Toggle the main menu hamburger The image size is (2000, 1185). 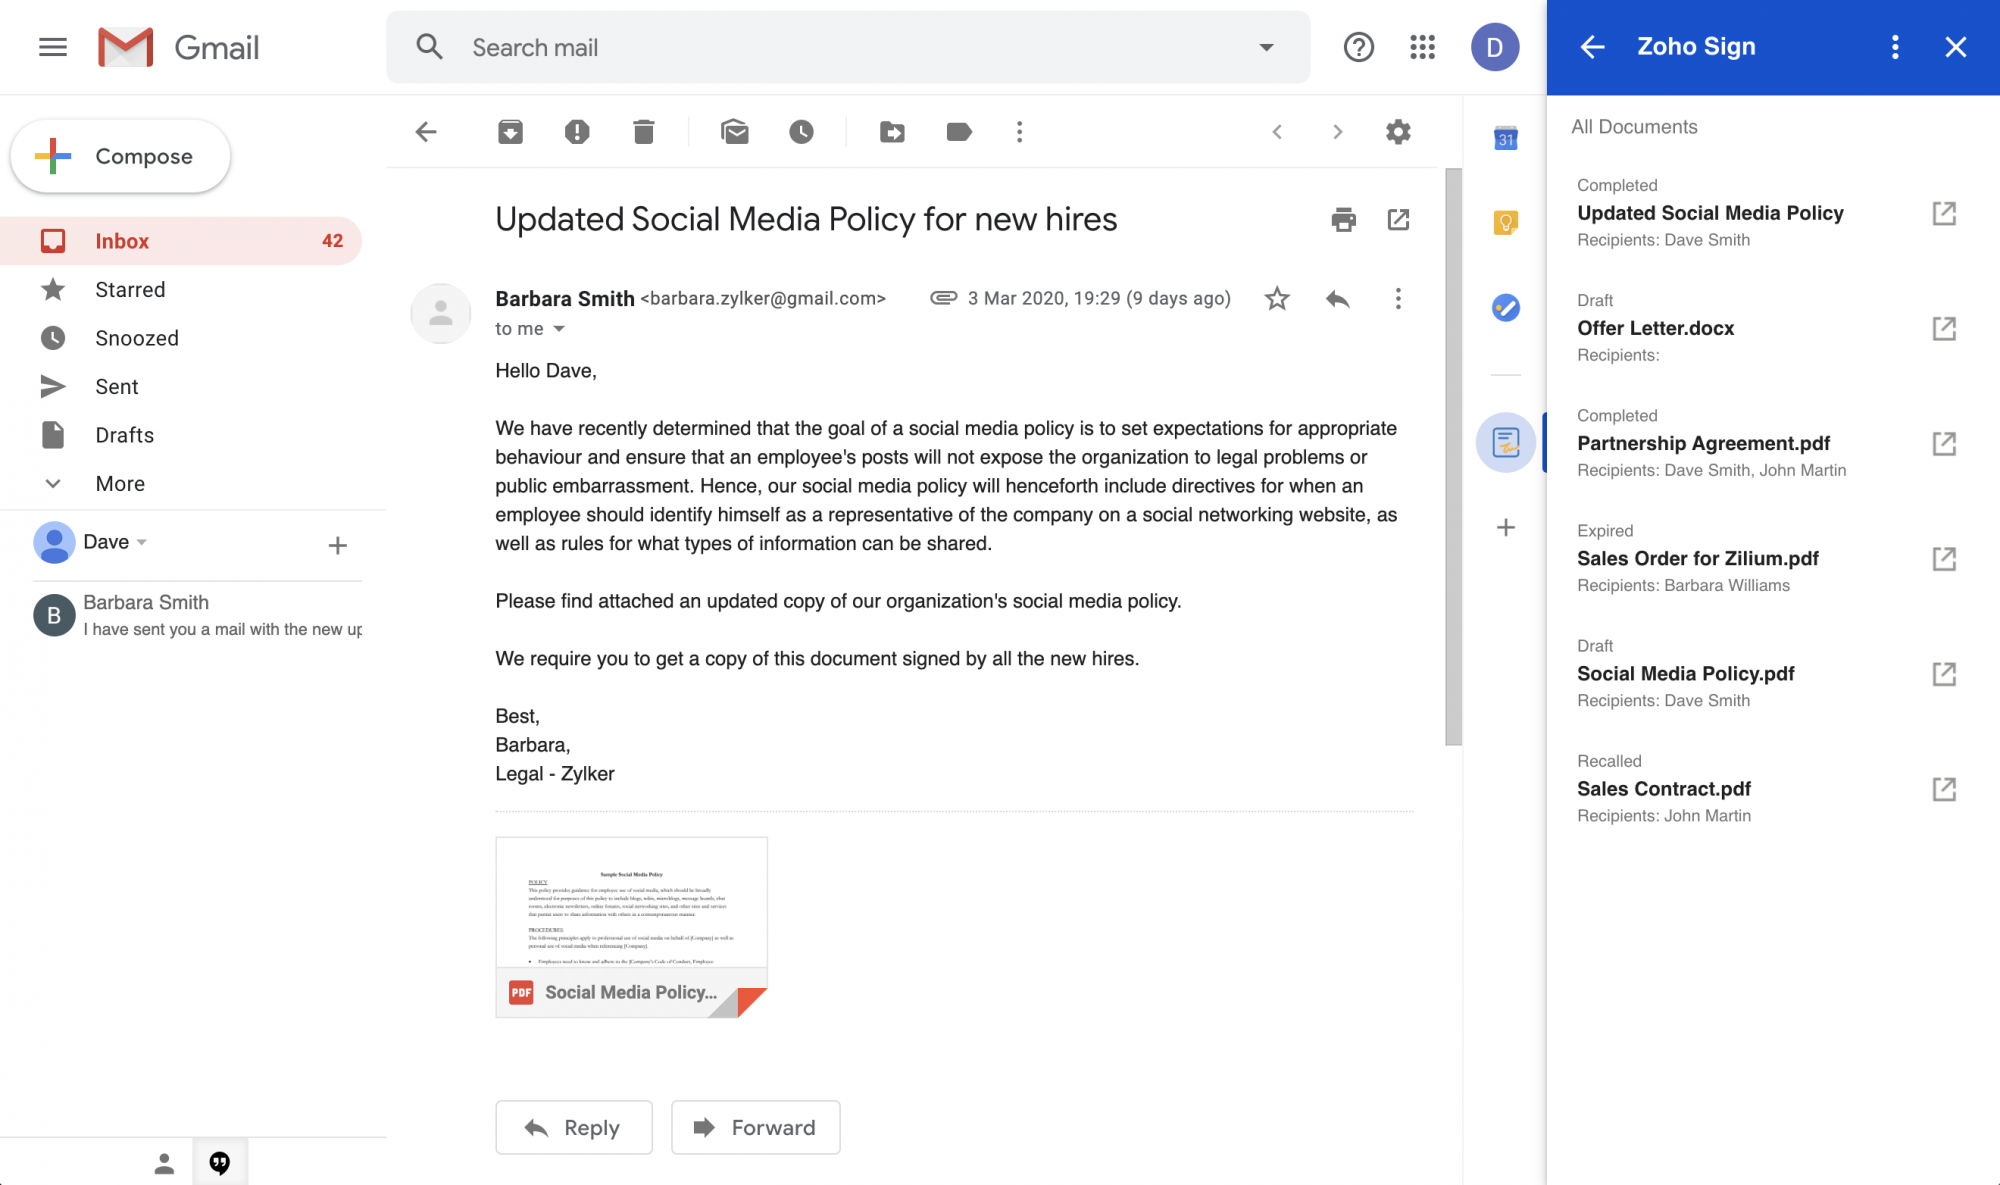[x=53, y=47]
